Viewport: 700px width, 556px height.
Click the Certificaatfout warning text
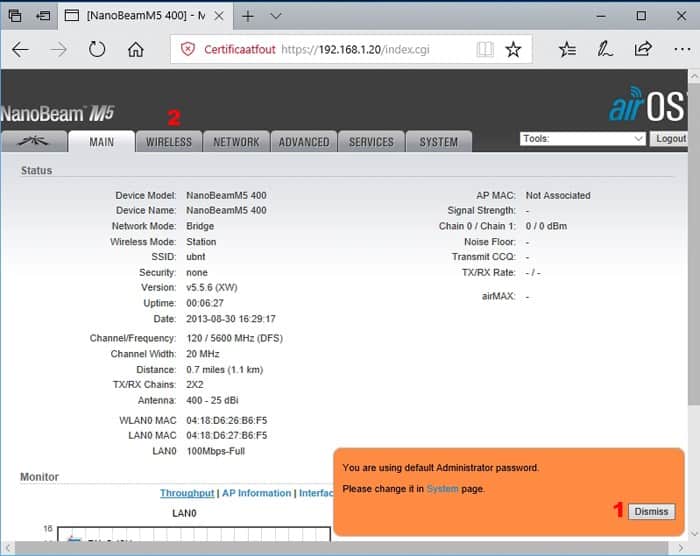tap(239, 49)
